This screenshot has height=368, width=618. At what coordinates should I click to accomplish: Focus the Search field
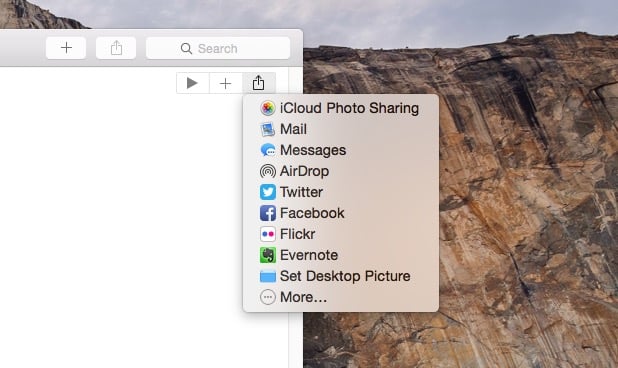point(218,48)
